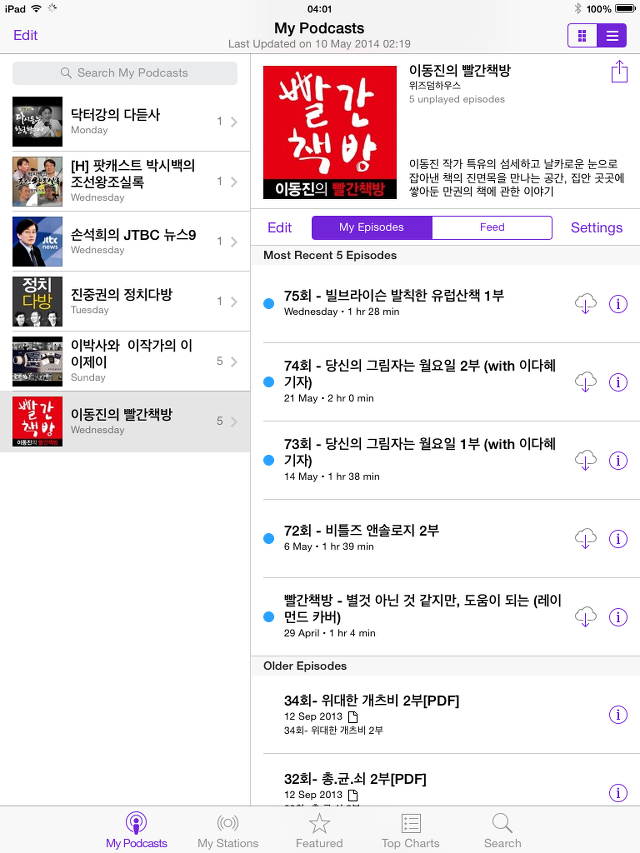Viewport: 640px width, 853px height.
Task: Tap 정치다방 artwork thumbnail
Action: [38, 301]
